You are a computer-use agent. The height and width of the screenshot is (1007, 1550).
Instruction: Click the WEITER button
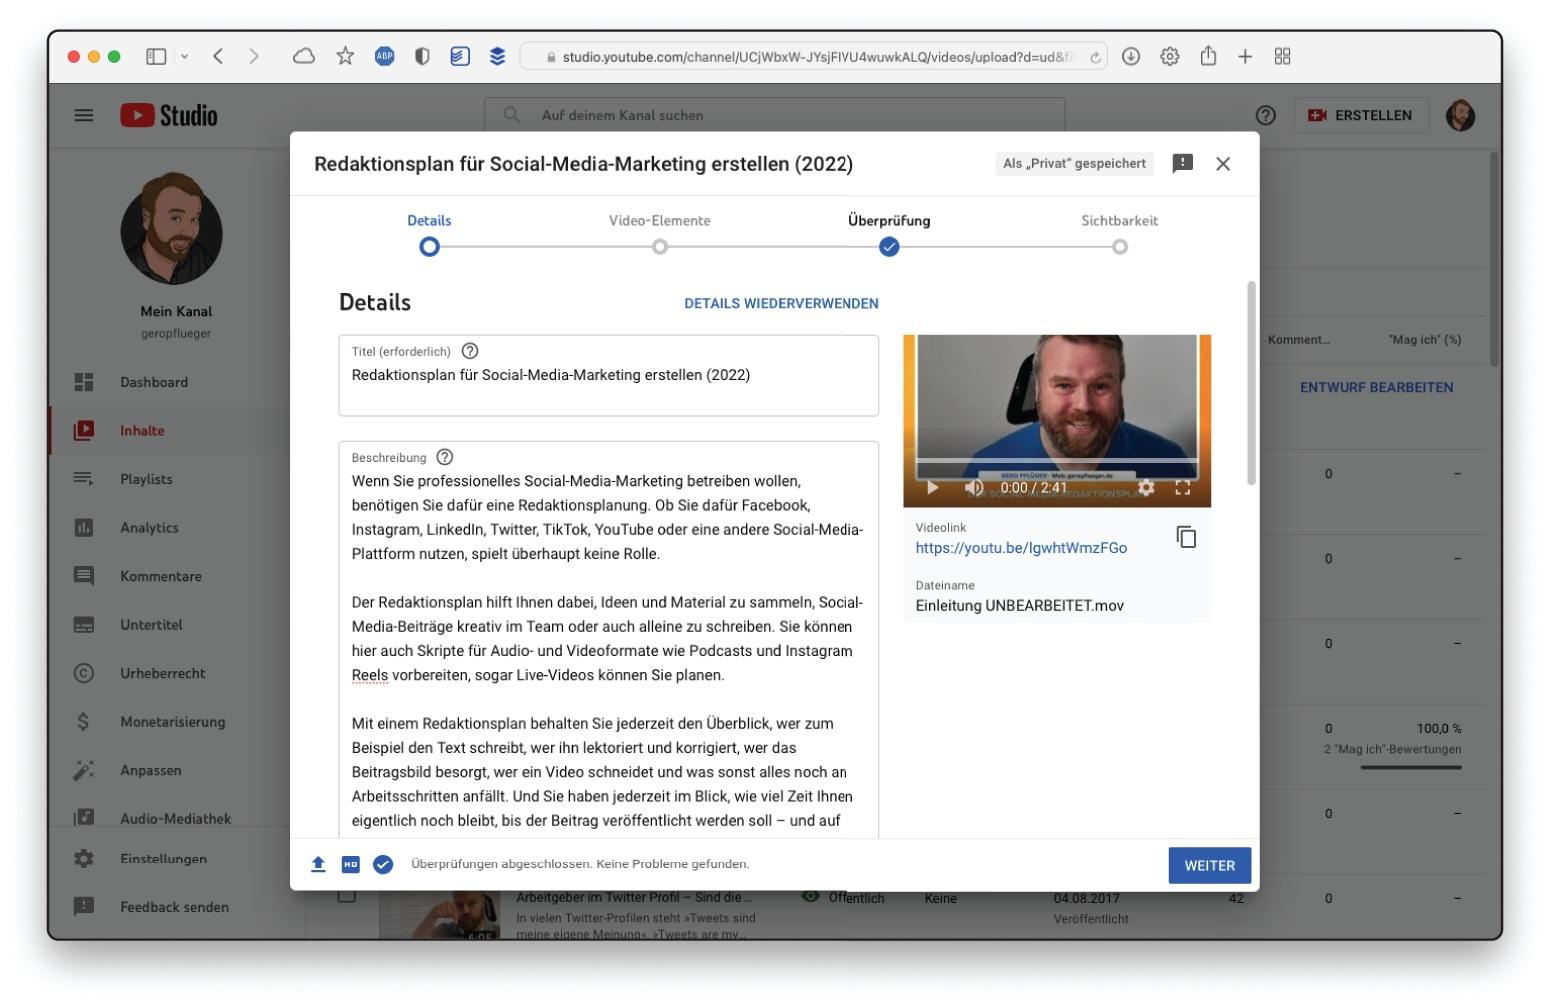pyautogui.click(x=1210, y=866)
